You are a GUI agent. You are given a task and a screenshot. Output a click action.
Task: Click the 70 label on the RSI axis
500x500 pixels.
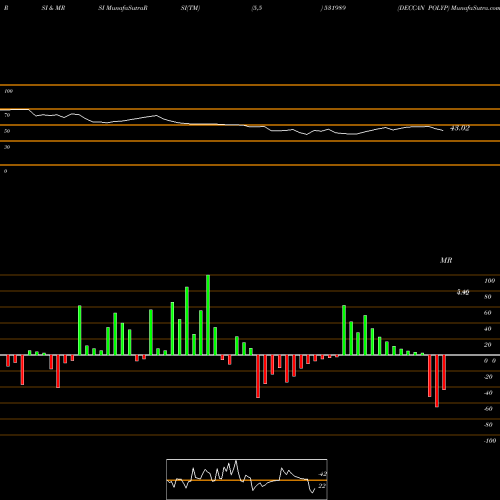(x=7, y=115)
